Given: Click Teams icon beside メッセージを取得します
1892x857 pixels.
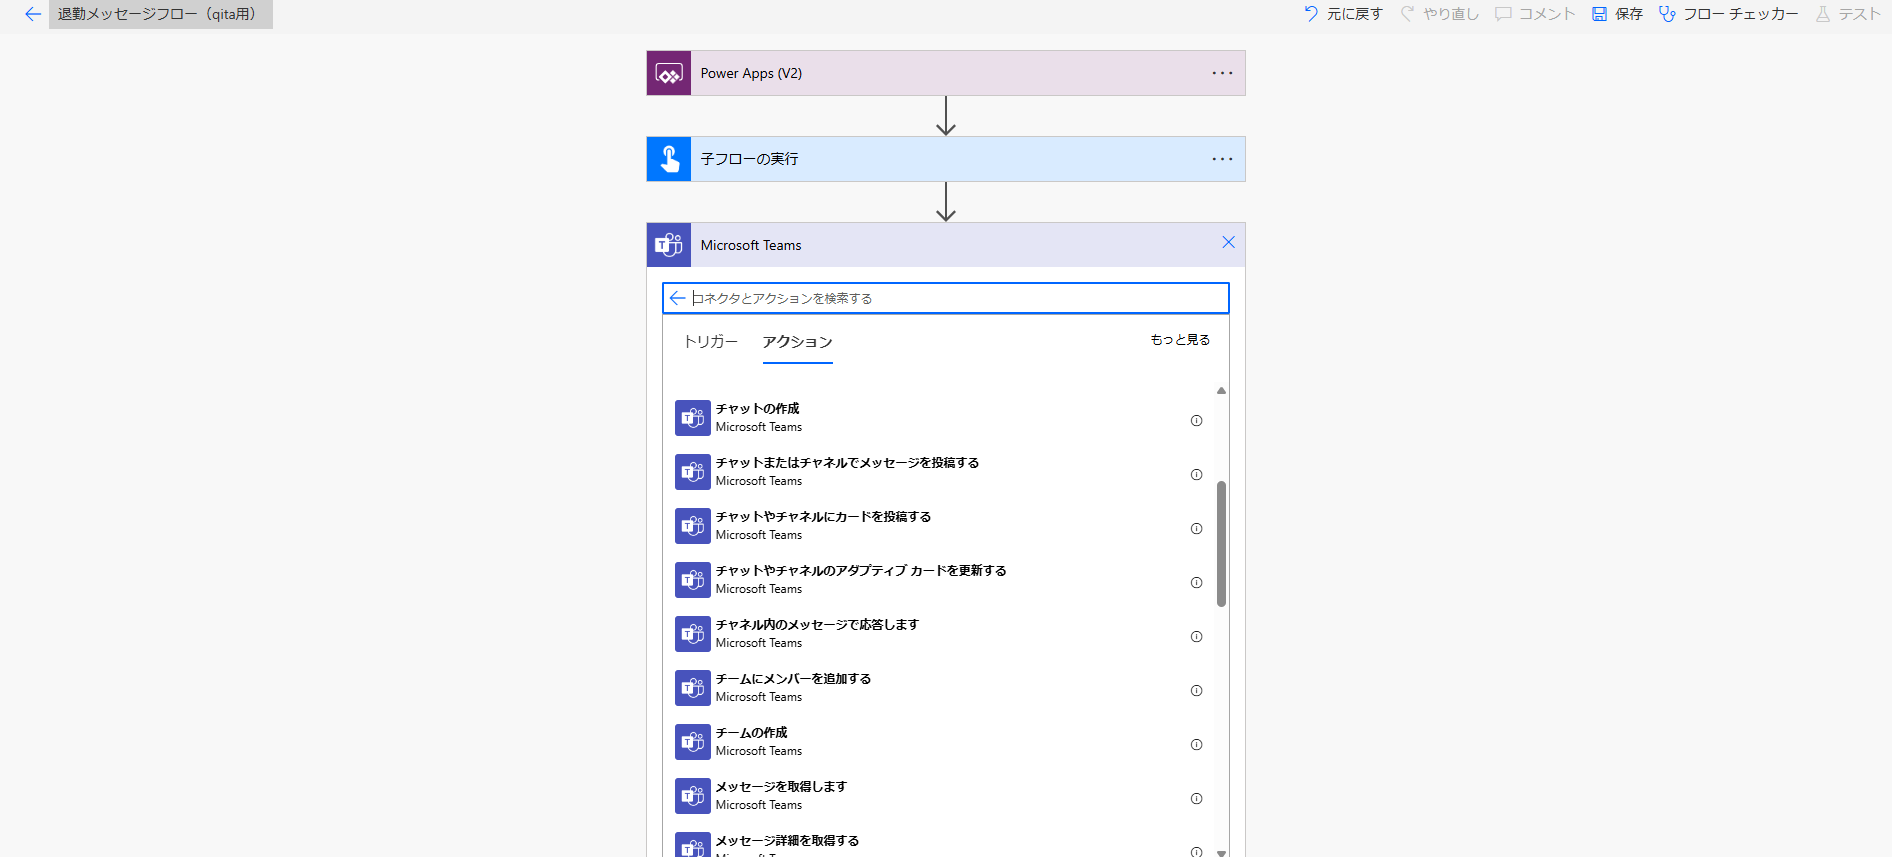Looking at the screenshot, I should point(693,796).
